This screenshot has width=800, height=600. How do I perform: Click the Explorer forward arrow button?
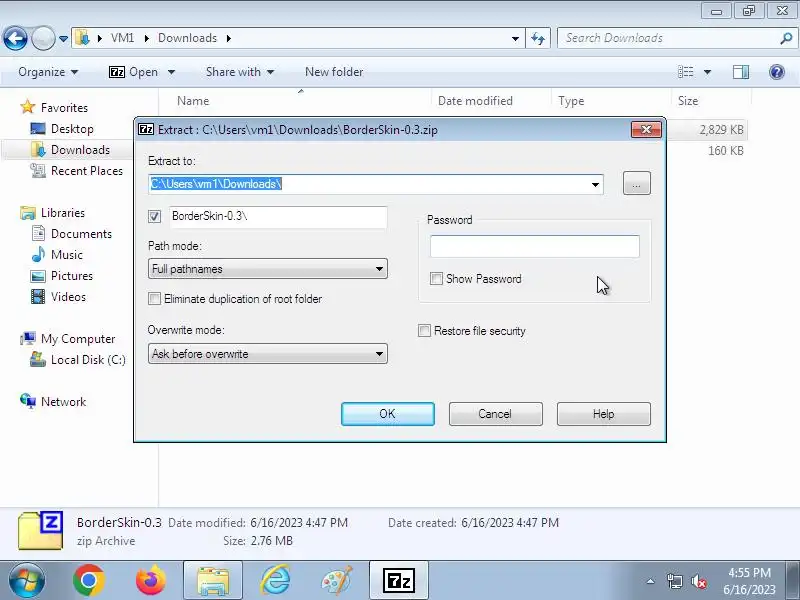(x=43, y=38)
